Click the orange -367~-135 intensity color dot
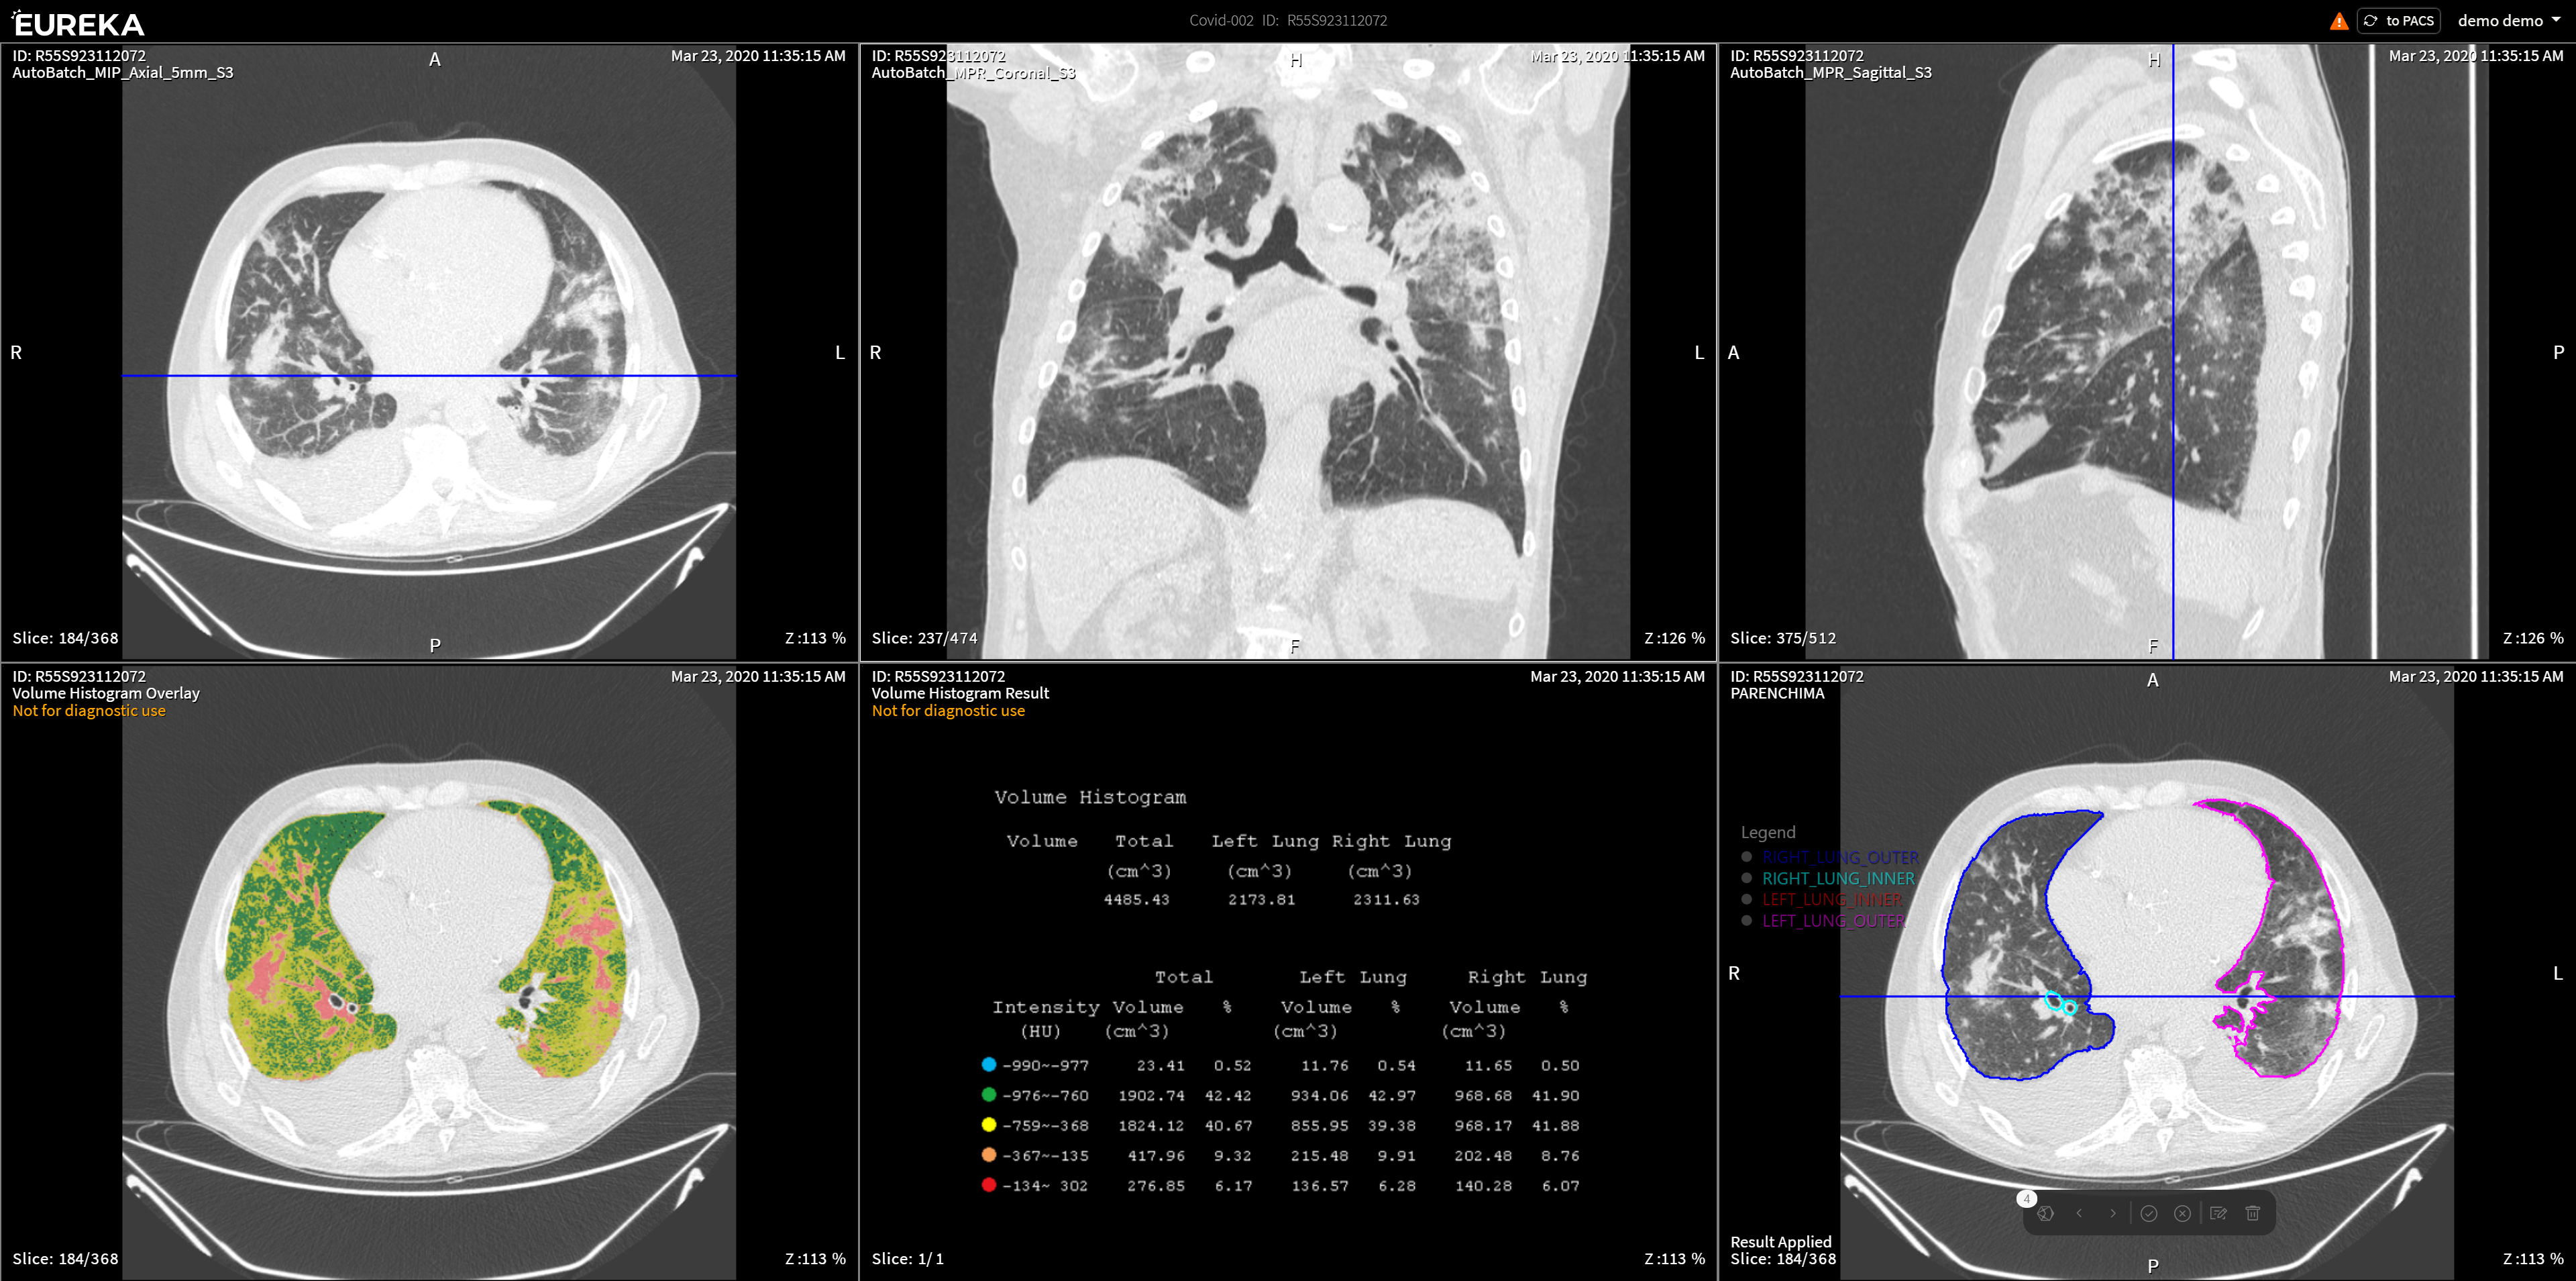2576x1281 pixels. click(x=988, y=1155)
